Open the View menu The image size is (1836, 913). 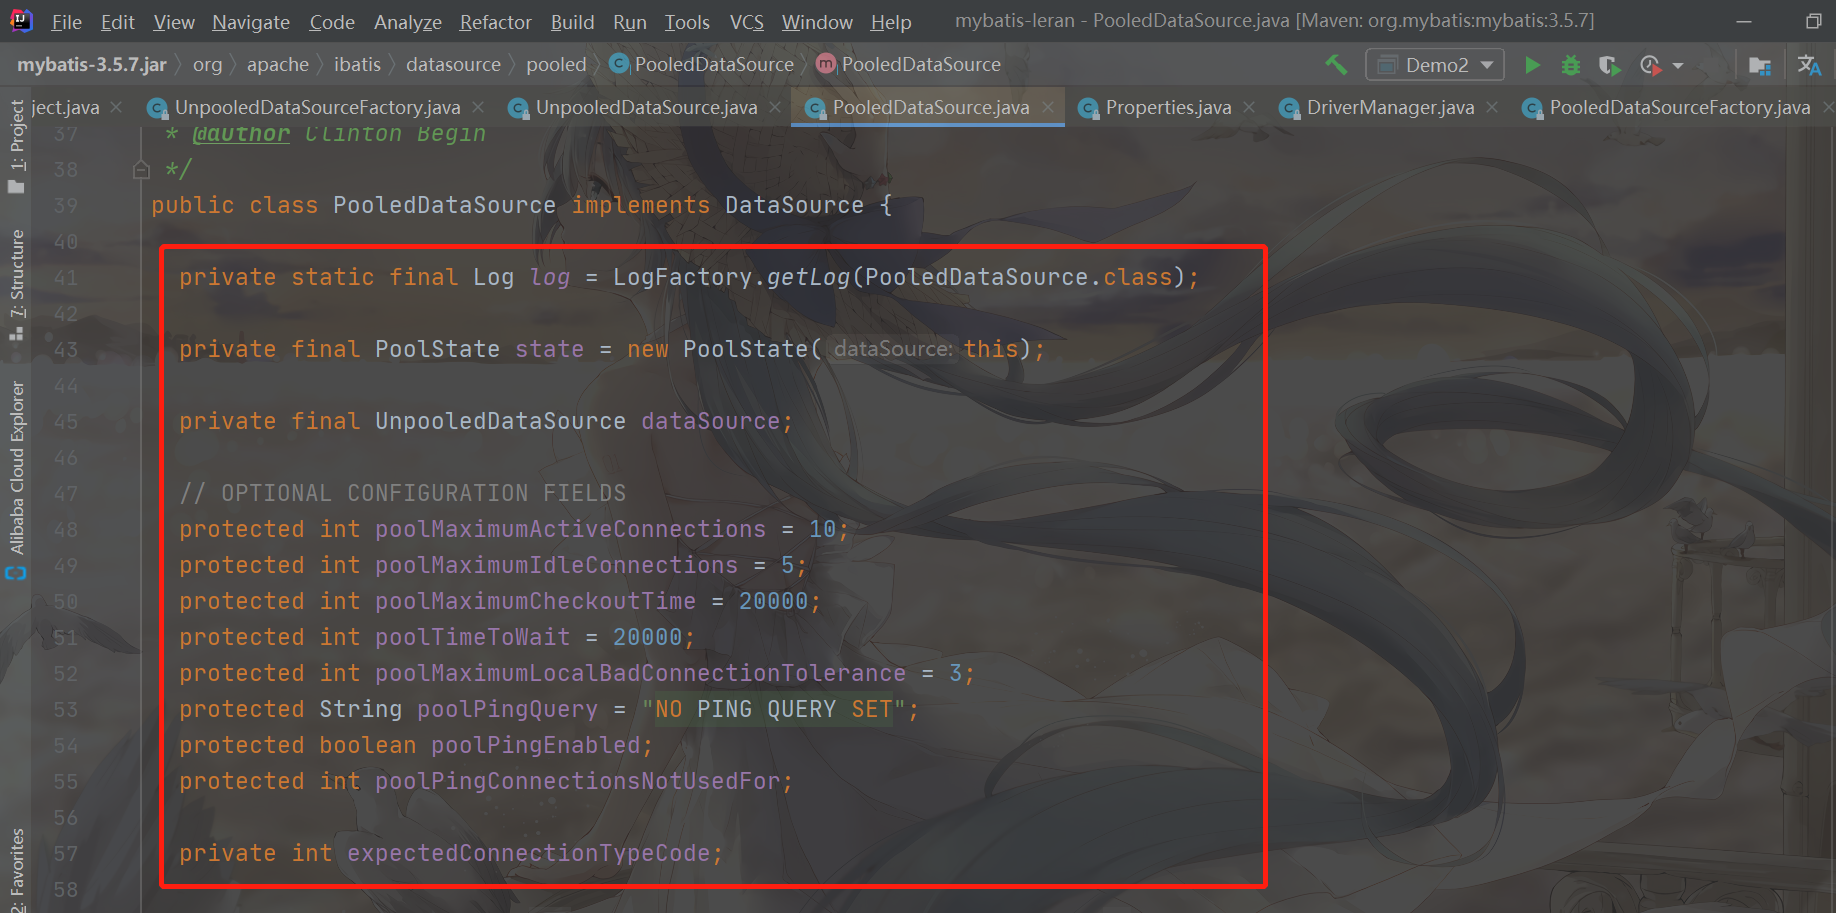tap(174, 22)
